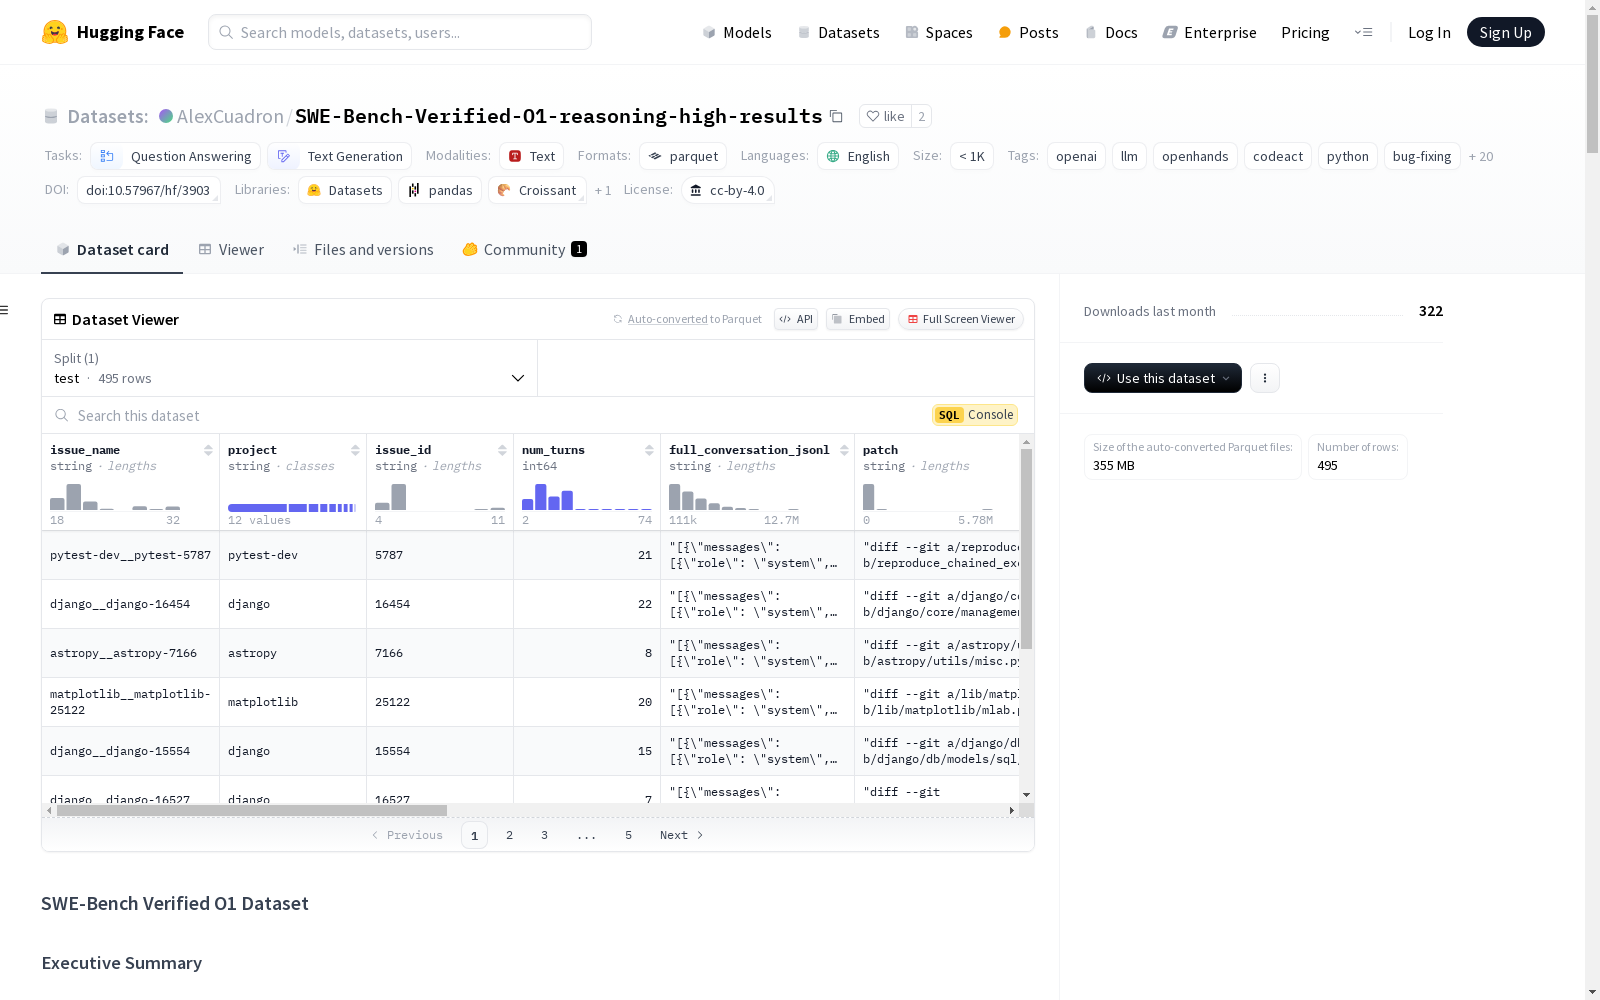Open the Datasets library tag
The image size is (1600, 1000).
pos(345,190)
